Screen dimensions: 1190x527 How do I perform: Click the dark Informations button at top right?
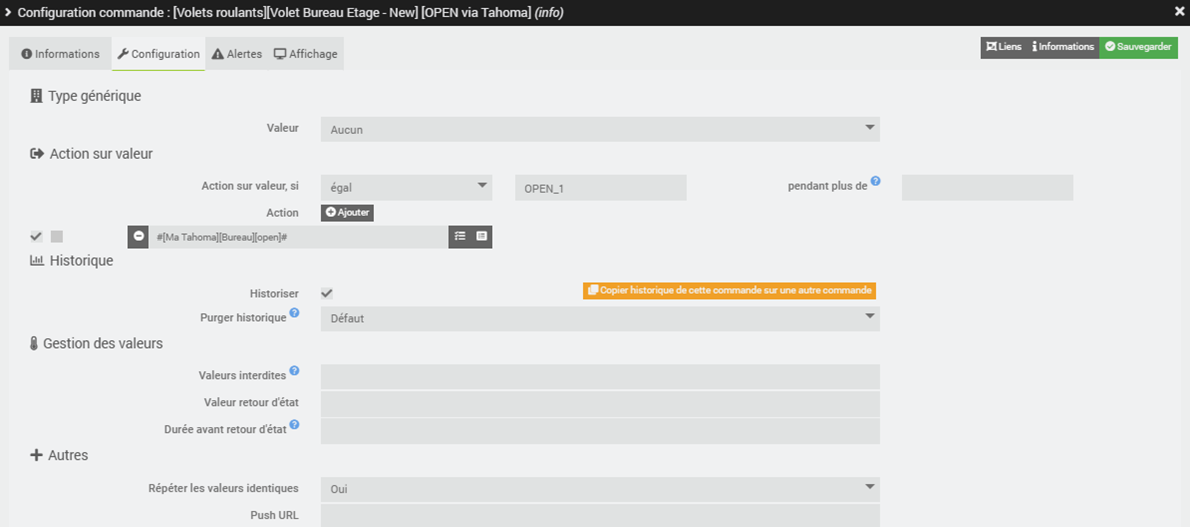point(1063,47)
